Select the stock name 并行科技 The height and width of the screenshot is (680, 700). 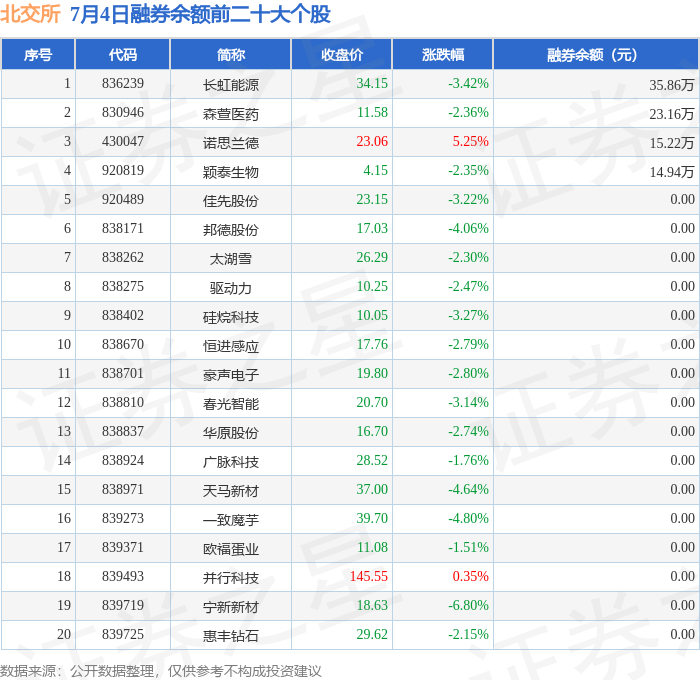point(231,578)
